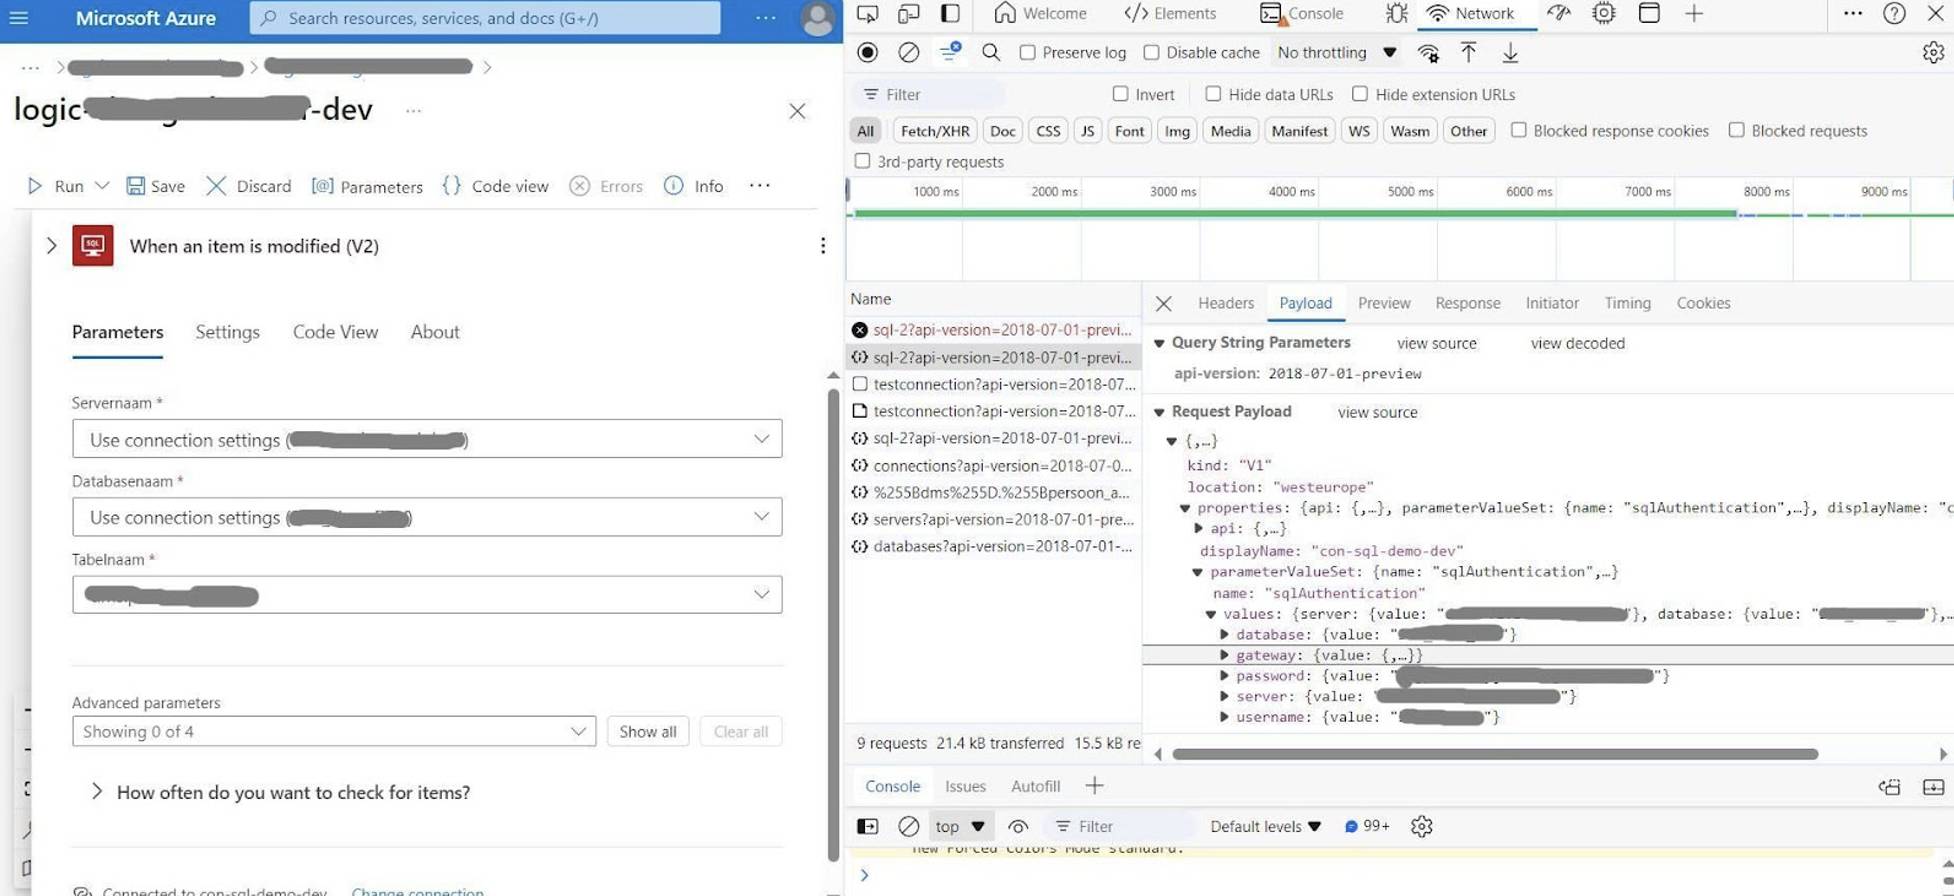Open network search magnifier icon
Image resolution: width=1954 pixels, height=896 pixels.
991,52
